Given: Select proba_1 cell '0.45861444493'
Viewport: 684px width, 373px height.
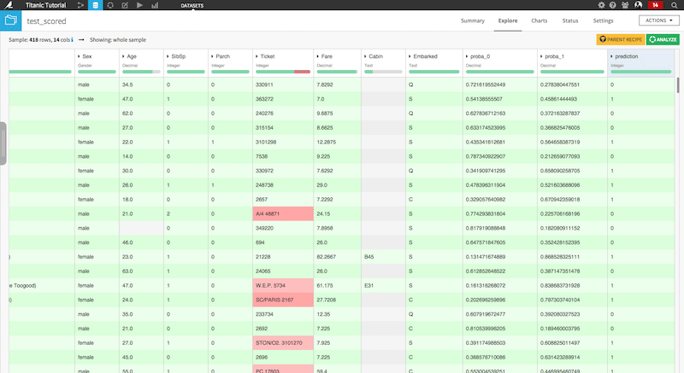Looking at the screenshot, I should point(572,99).
